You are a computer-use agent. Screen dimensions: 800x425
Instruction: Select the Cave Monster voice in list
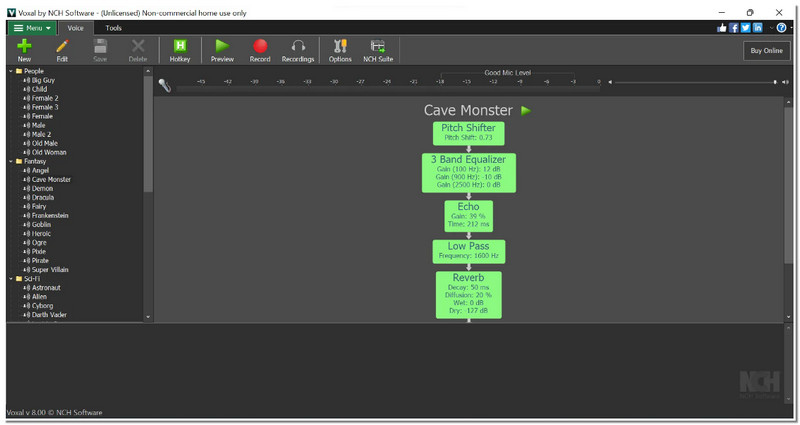tap(51, 180)
